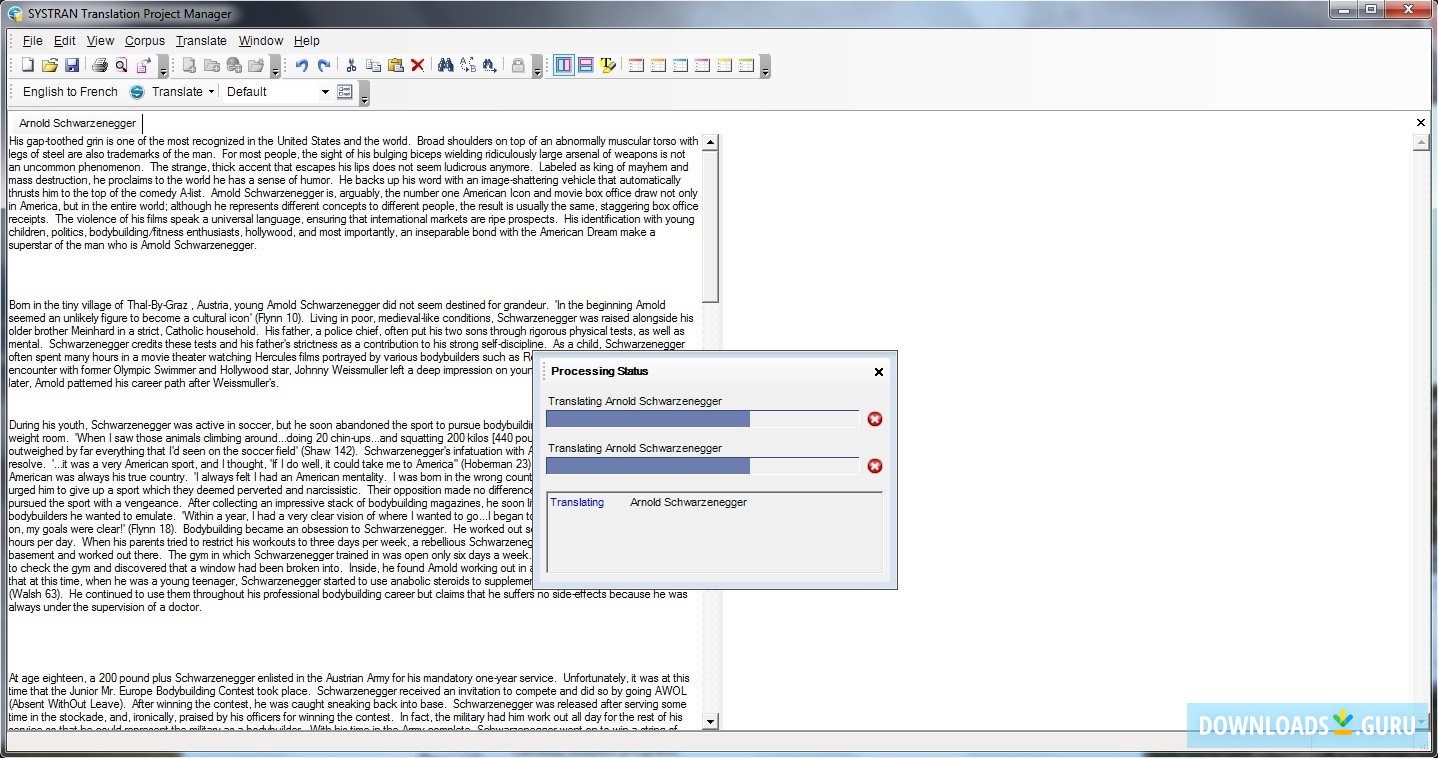Expand the edit toolbar overflow arrow after the padlock
Image resolution: width=1438 pixels, height=758 pixels.
coord(537,68)
